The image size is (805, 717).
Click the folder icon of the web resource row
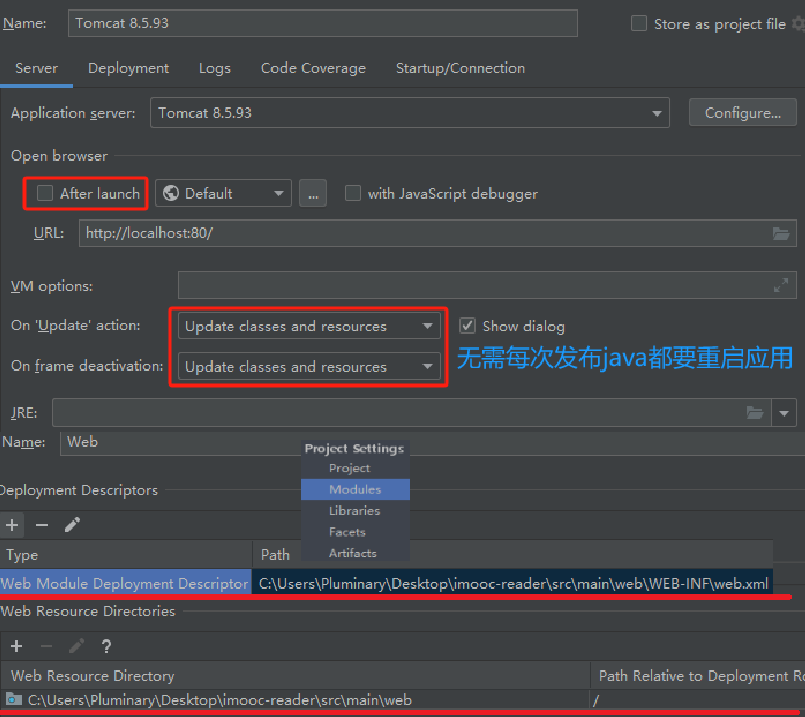[x=14, y=700]
